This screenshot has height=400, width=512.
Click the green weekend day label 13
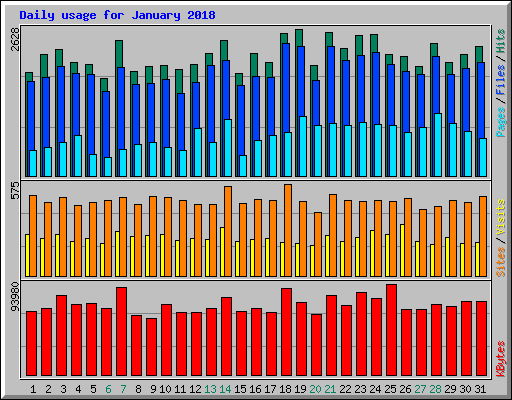[210, 389]
